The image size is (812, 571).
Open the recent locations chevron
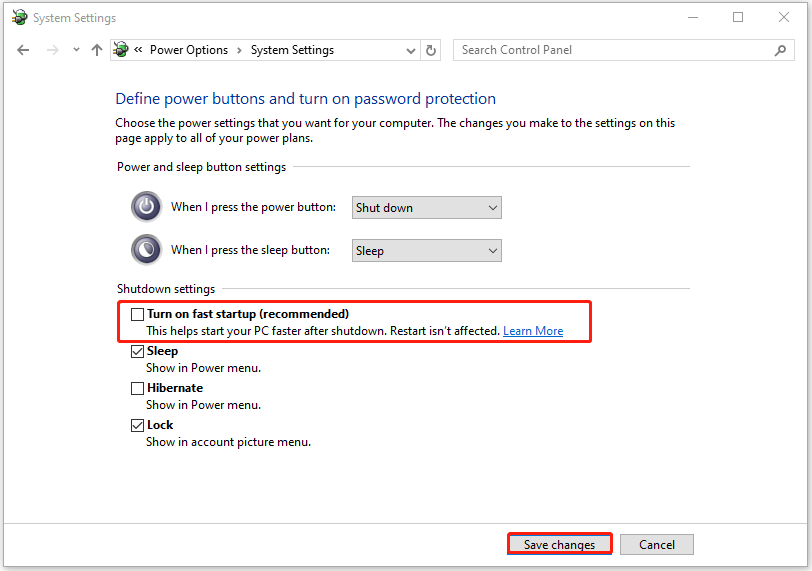pyautogui.click(x=76, y=50)
